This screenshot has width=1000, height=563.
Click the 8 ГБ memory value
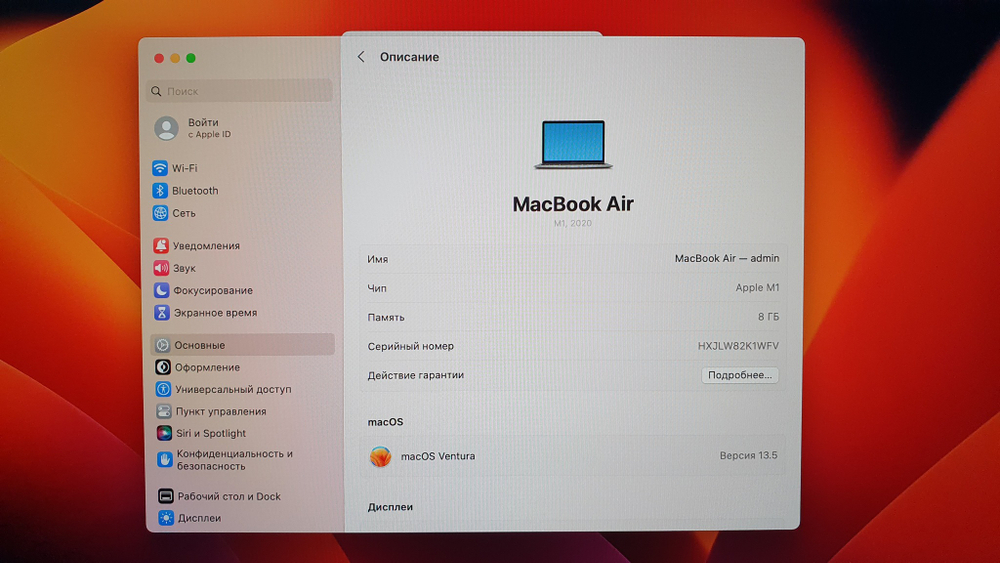tap(768, 316)
